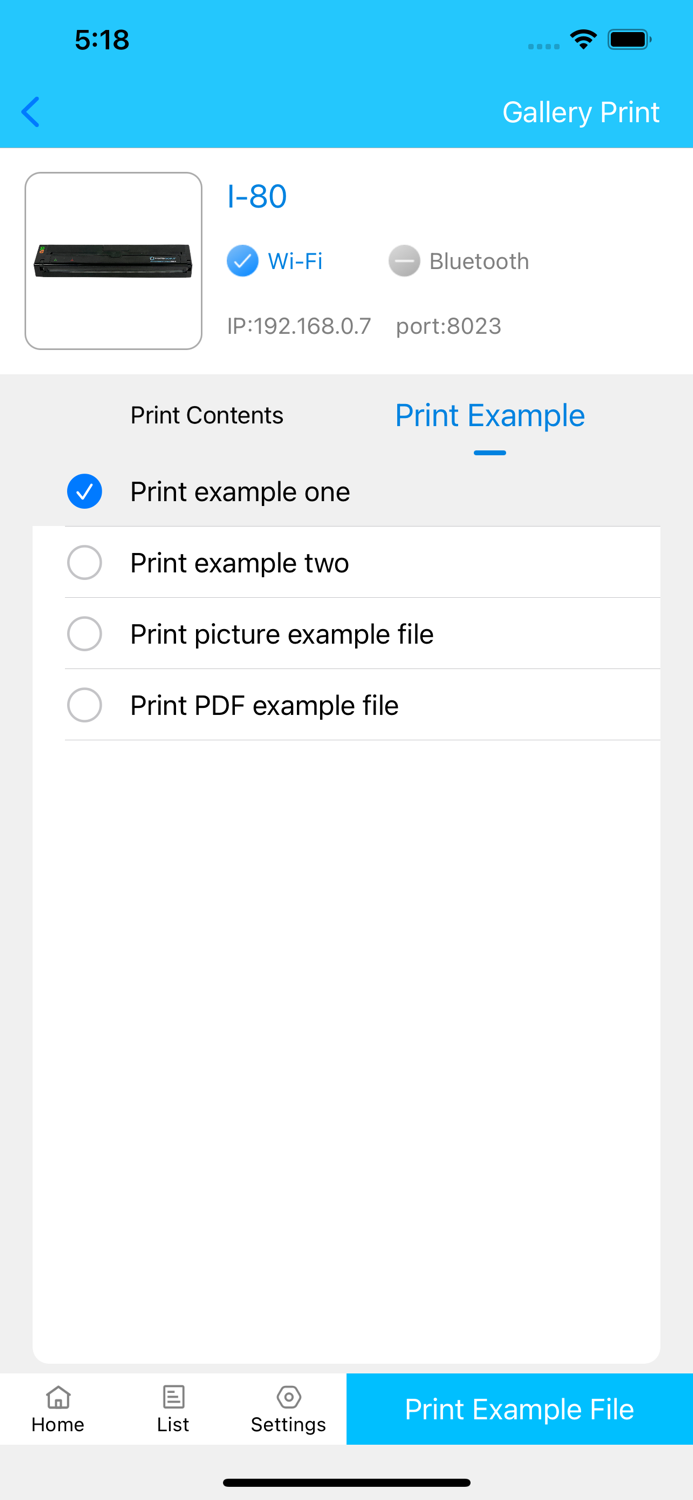The image size is (693, 1500).
Task: Select Print PDF example file option
Action: [85, 705]
